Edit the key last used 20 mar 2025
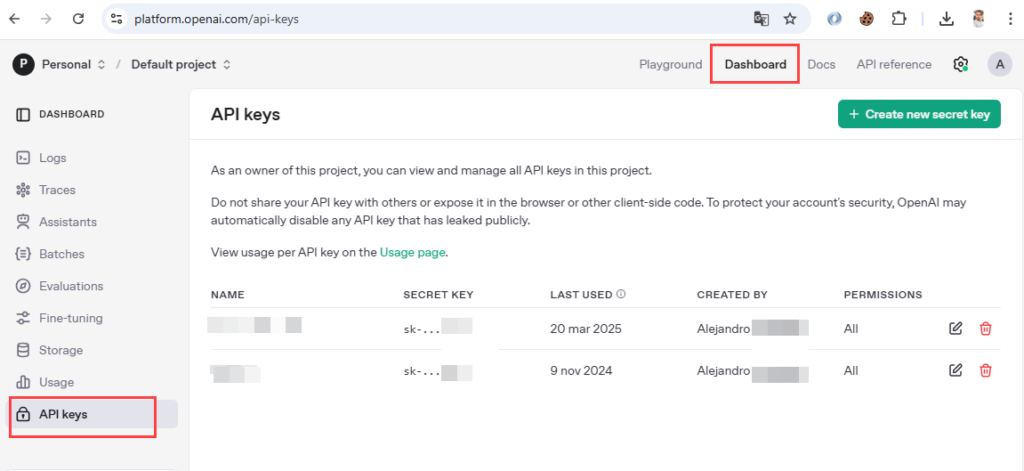1024x471 pixels. coord(955,329)
